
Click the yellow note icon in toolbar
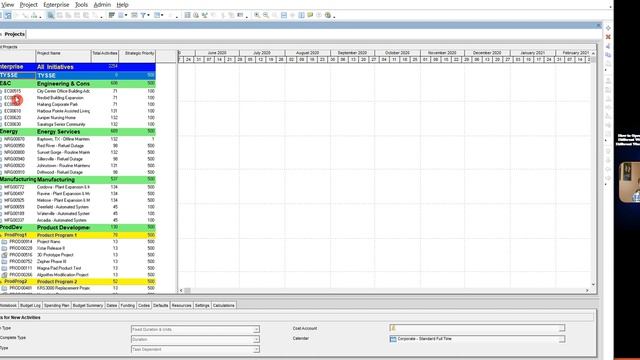310,15
